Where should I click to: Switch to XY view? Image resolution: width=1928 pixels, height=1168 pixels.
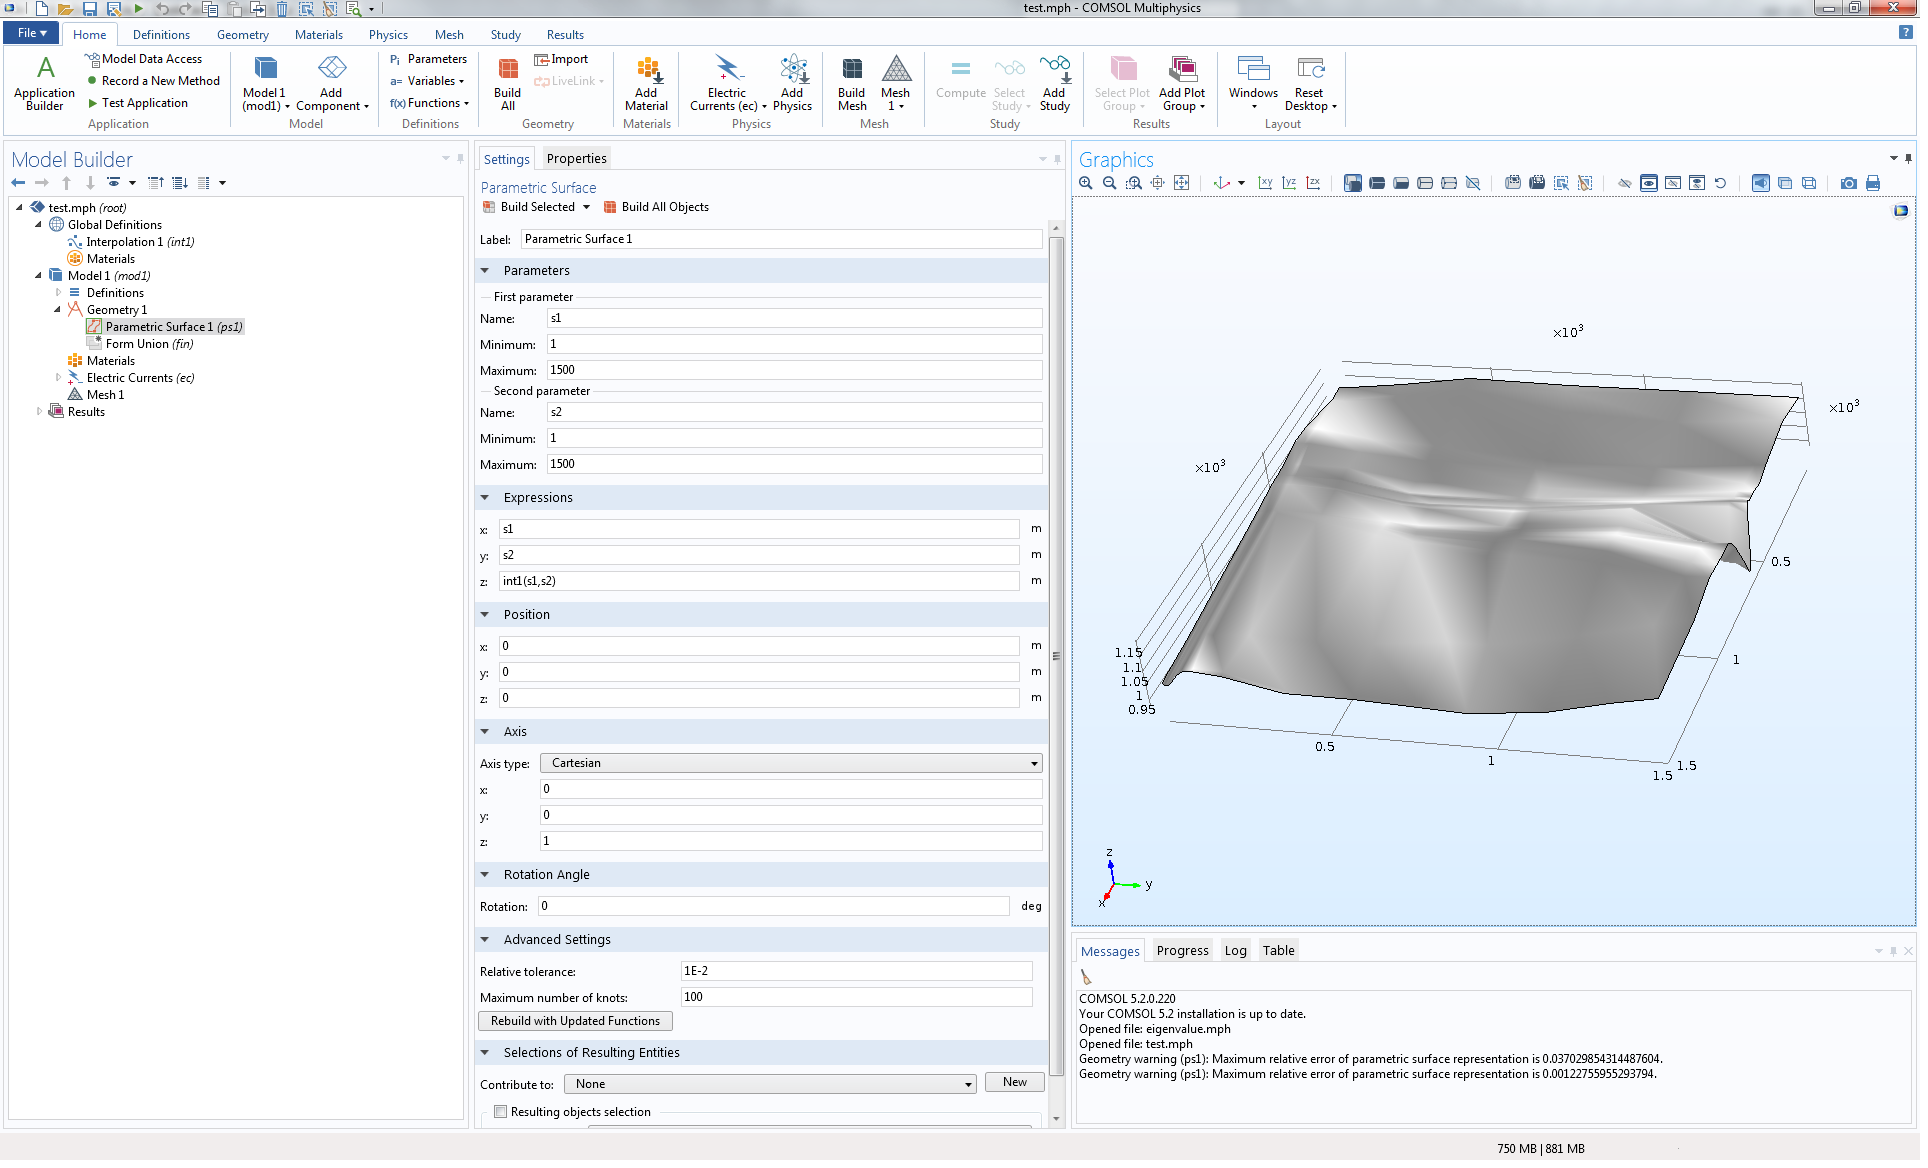tap(1265, 183)
